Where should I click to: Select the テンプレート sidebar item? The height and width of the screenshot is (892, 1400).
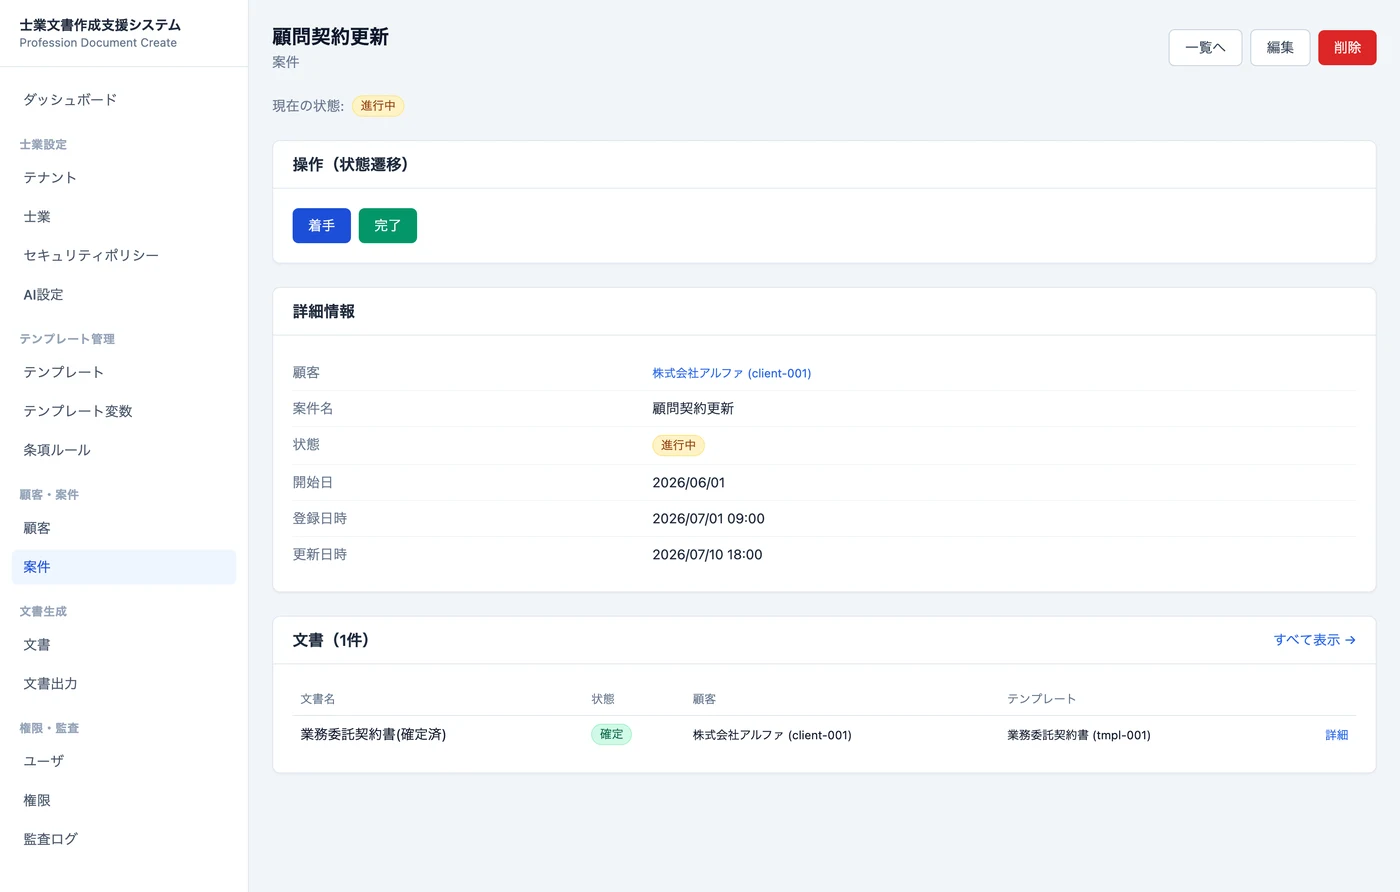click(x=124, y=372)
